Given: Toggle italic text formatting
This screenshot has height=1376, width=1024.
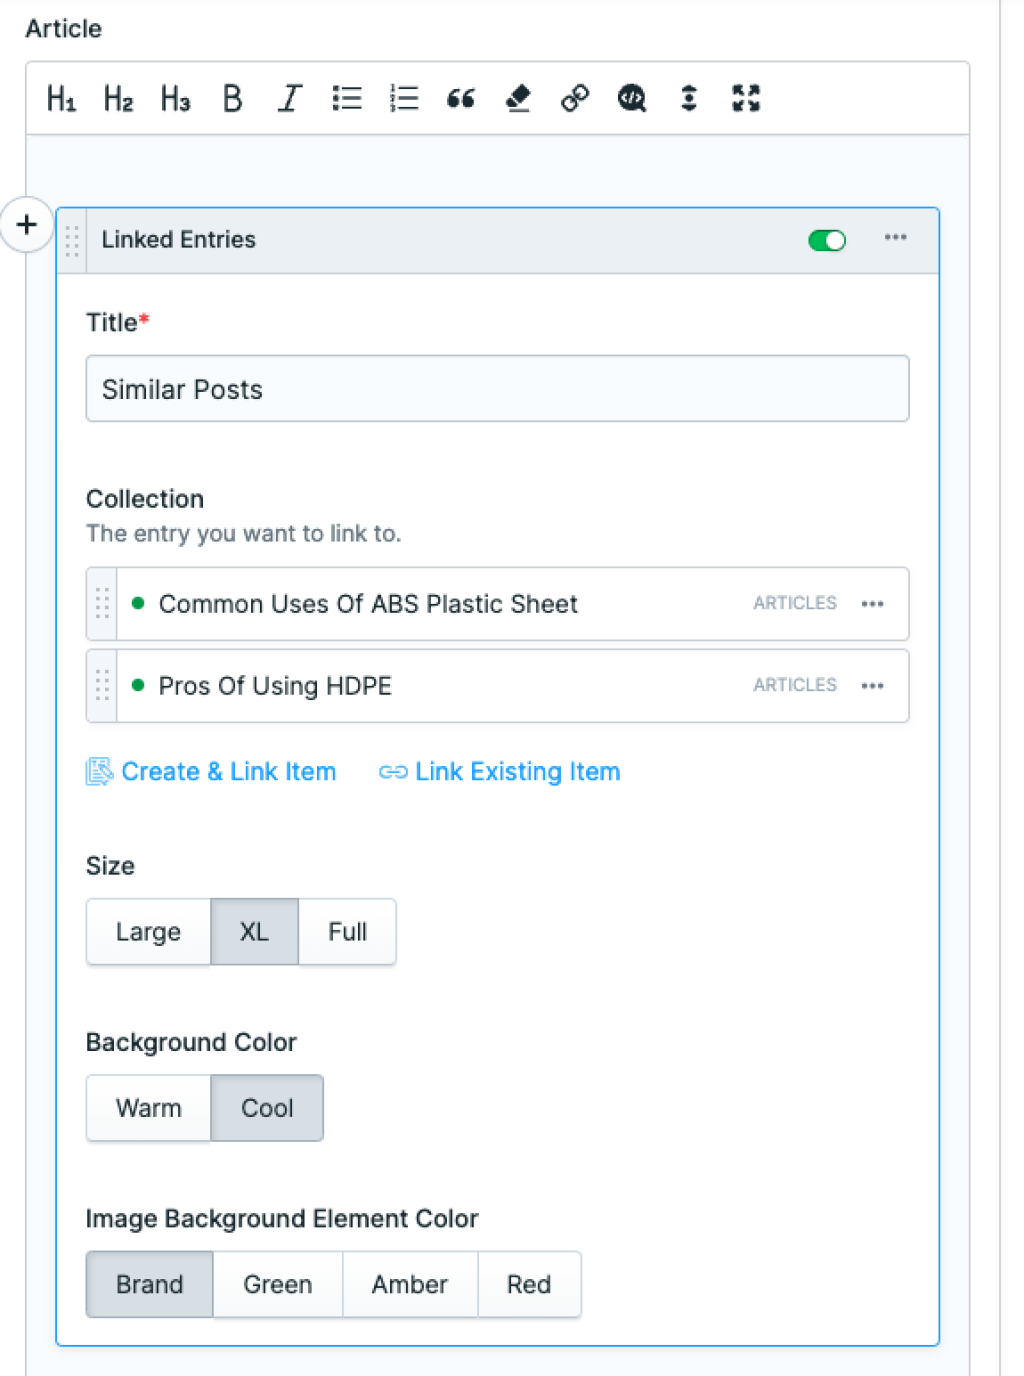Looking at the screenshot, I should pyautogui.click(x=288, y=98).
